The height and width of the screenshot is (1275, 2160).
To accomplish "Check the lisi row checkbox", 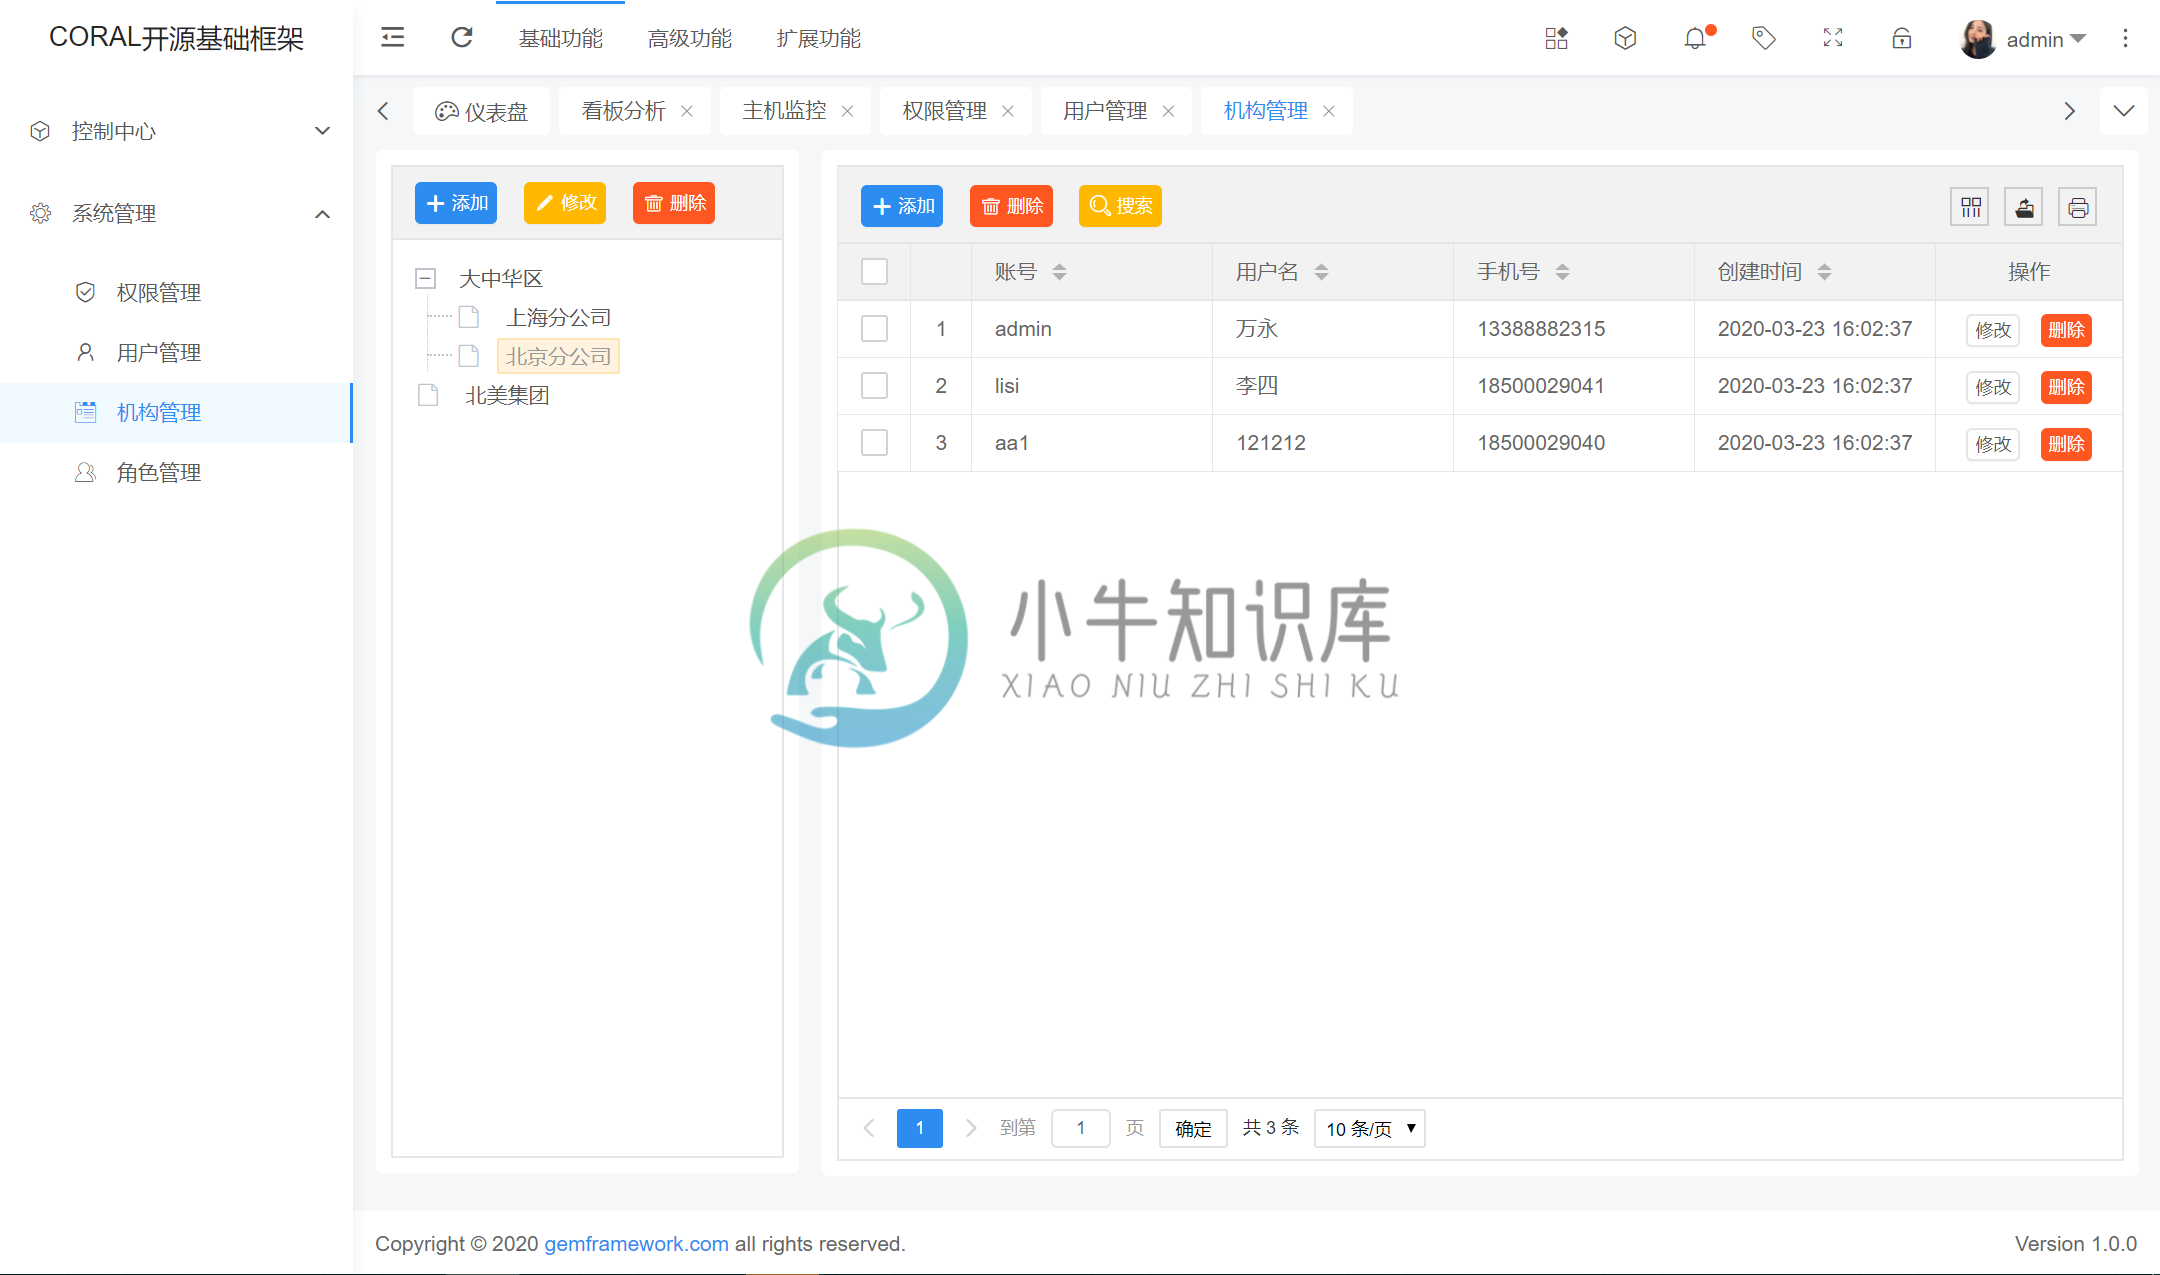I will pyautogui.click(x=875, y=385).
